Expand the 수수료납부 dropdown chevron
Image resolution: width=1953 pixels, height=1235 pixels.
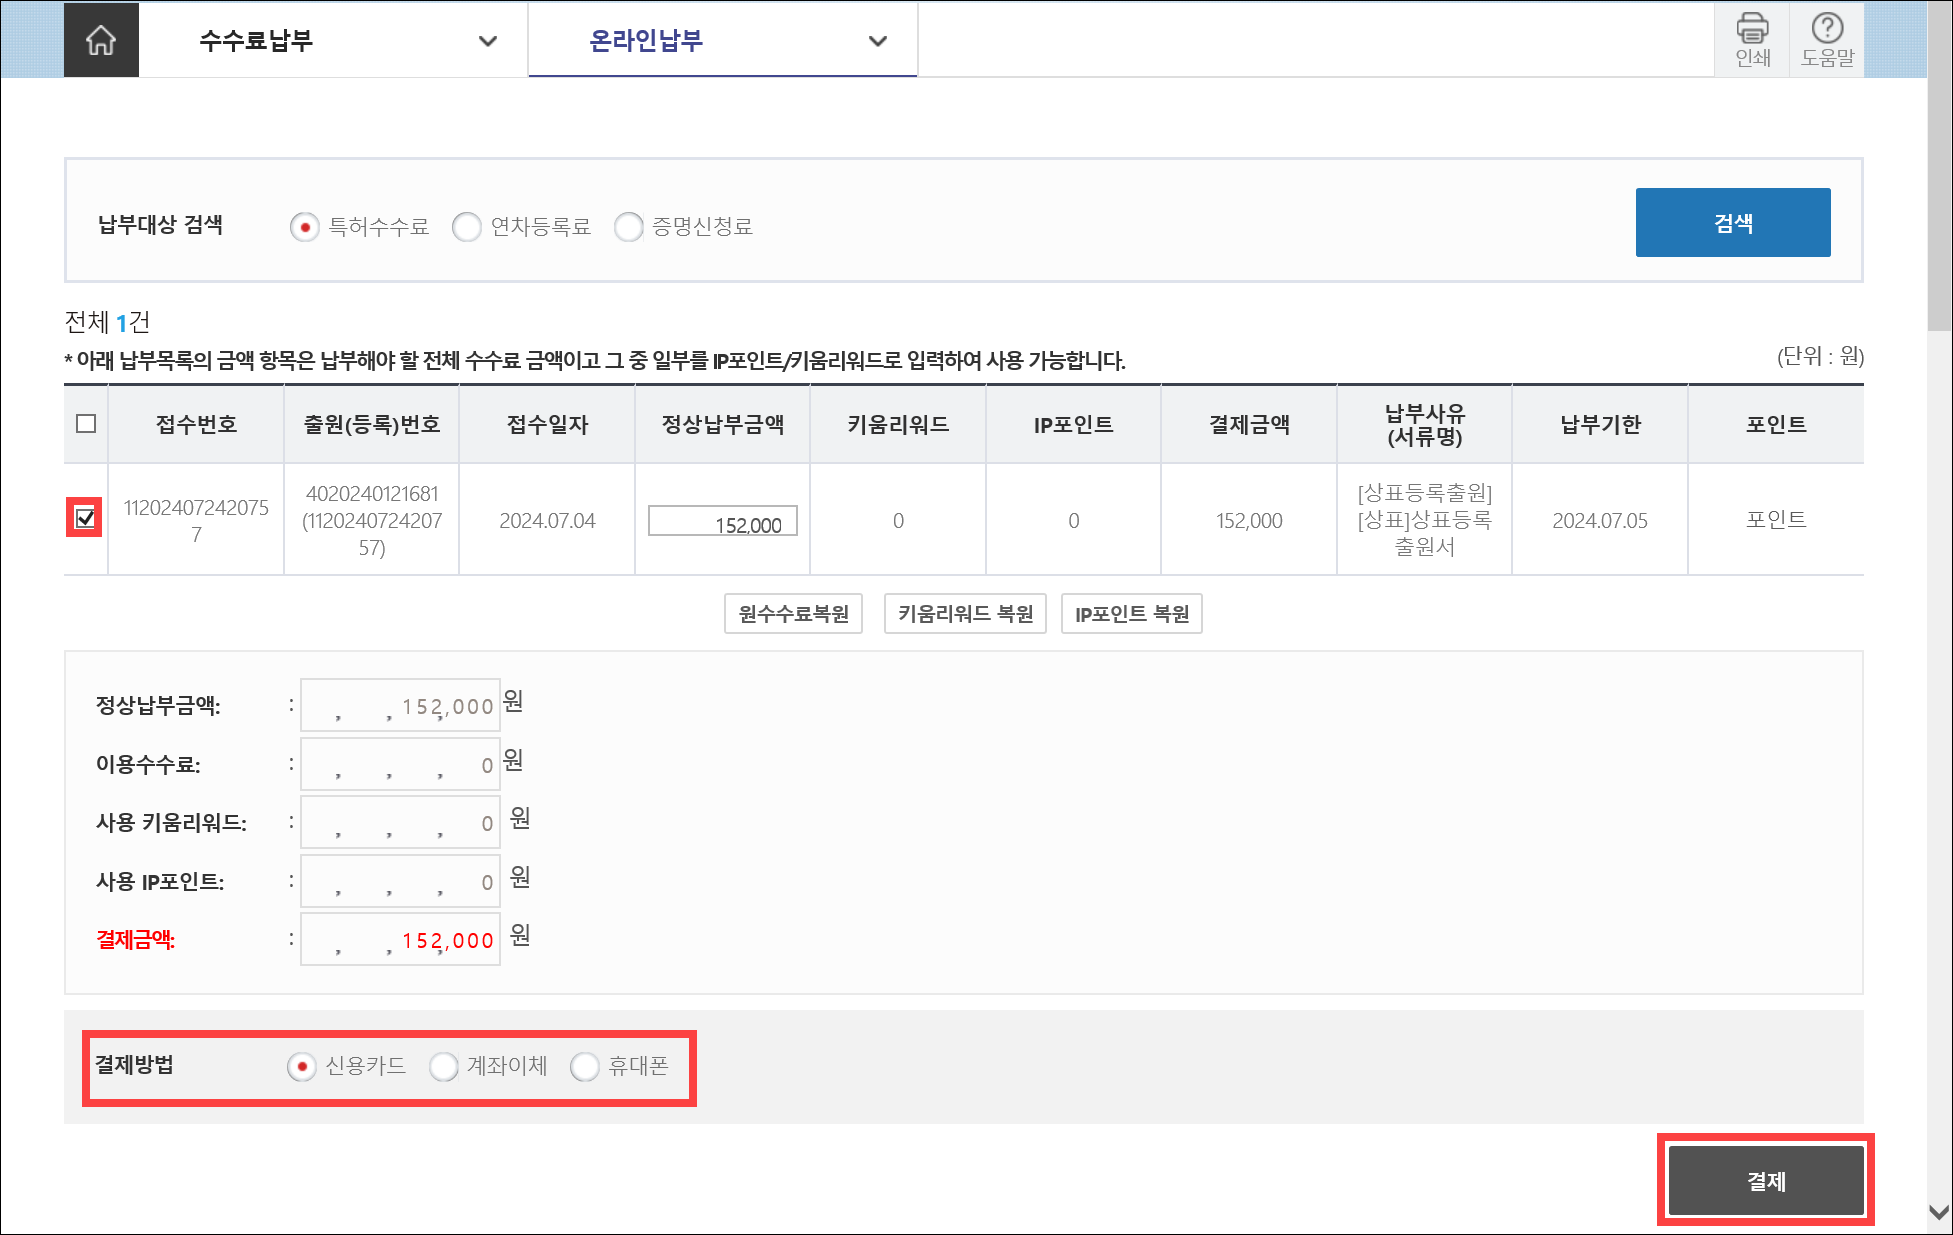click(487, 41)
